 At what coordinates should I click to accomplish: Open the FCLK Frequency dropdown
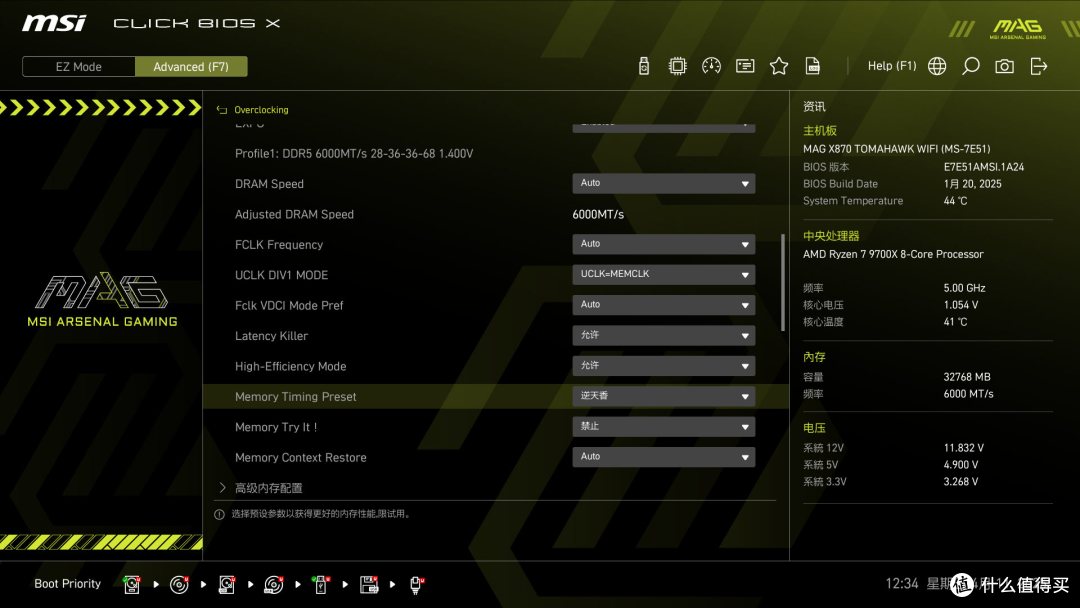pos(663,244)
